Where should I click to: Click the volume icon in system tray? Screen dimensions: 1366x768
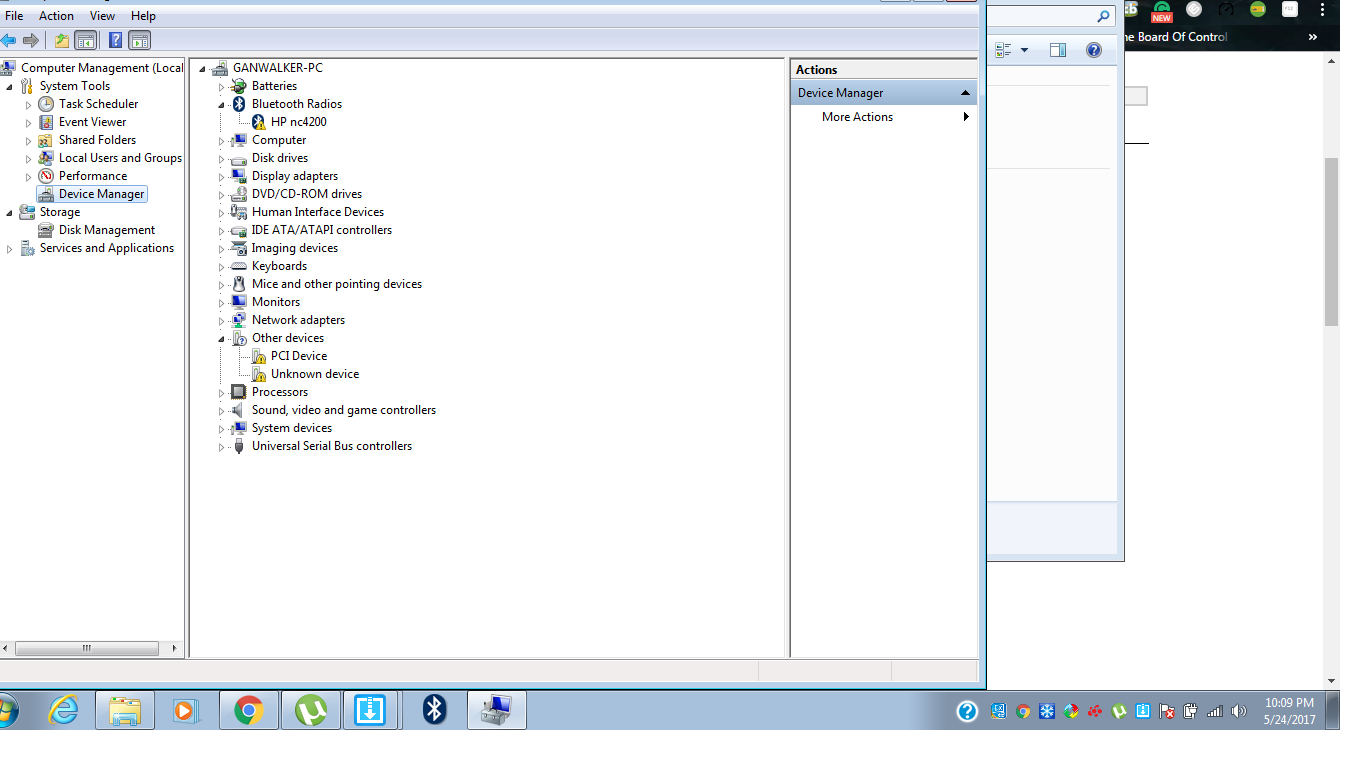(x=1239, y=712)
